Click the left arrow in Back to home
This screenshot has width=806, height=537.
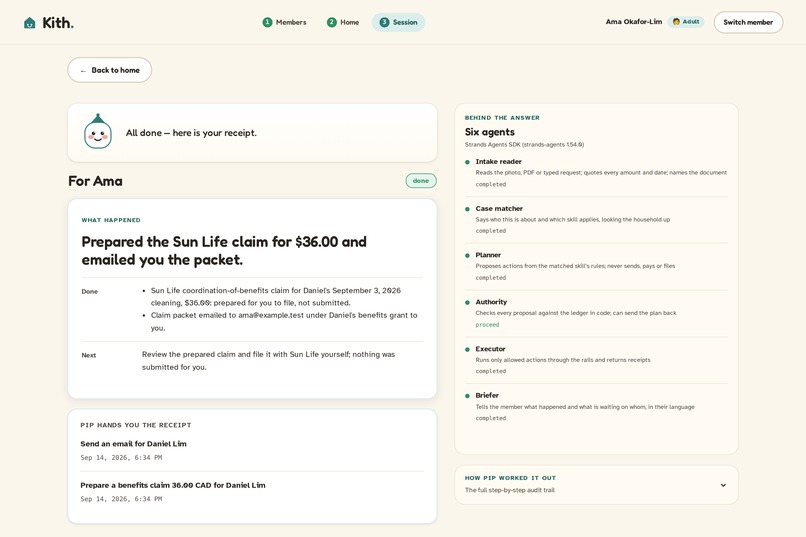coord(83,71)
